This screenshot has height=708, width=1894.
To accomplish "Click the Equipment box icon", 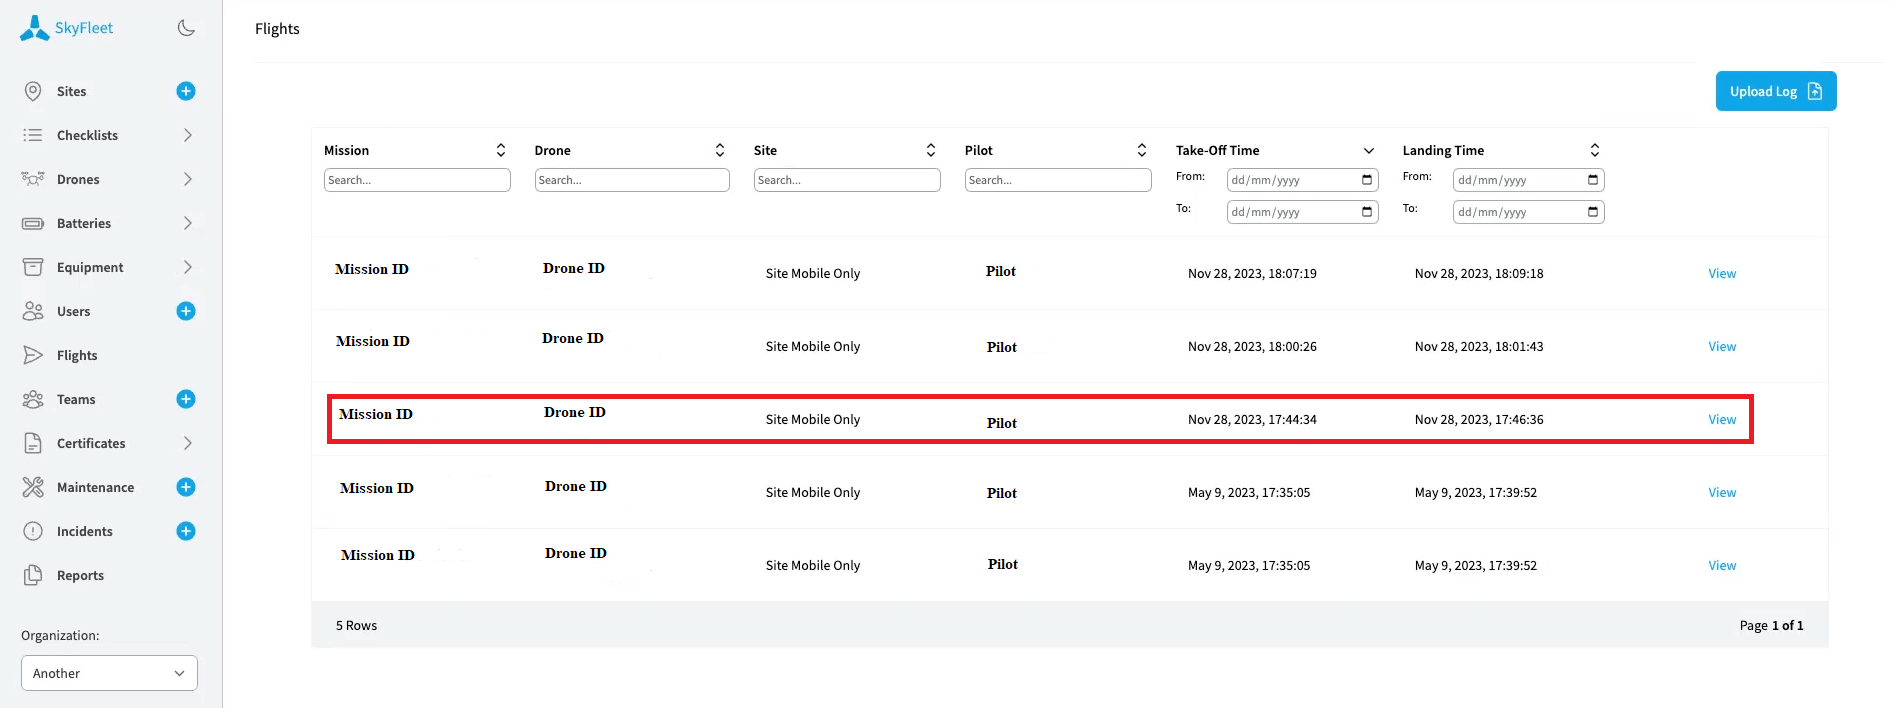I will tap(33, 267).
